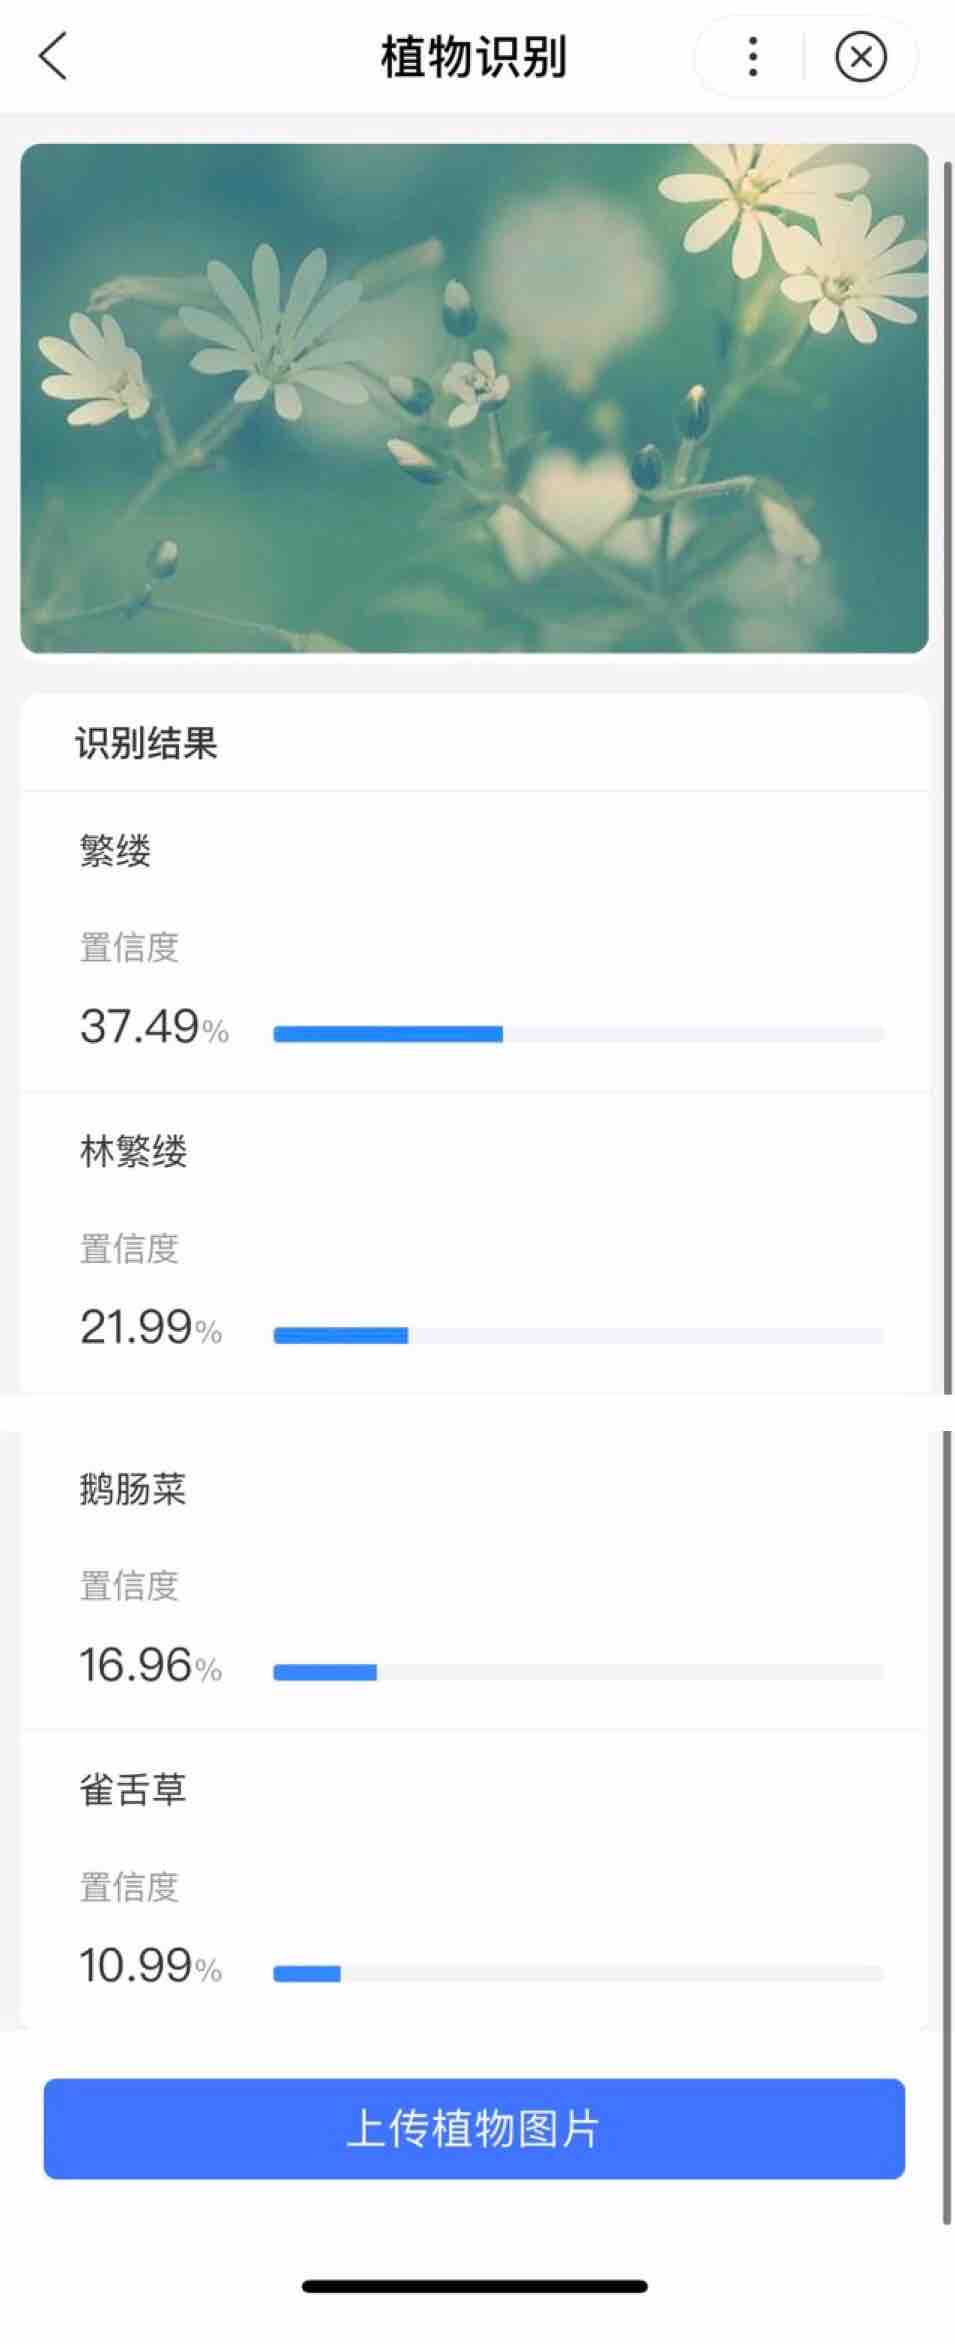Screen dimensions: 955x2344
Task: Click the 10.99% confidence bar
Action: (x=579, y=1973)
